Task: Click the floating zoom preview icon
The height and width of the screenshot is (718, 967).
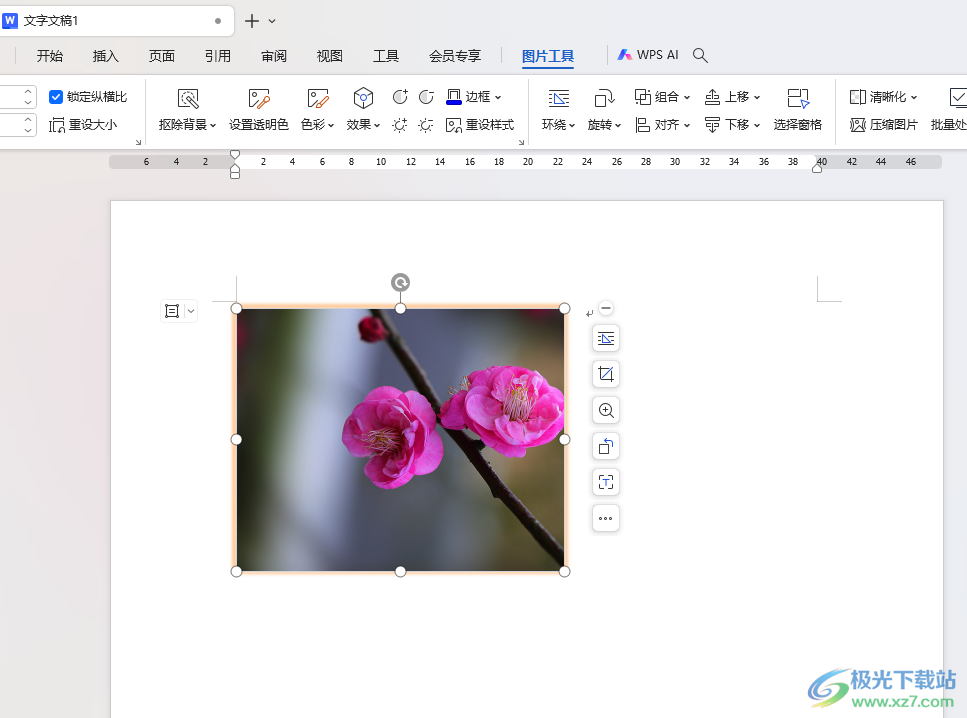Action: (x=606, y=410)
